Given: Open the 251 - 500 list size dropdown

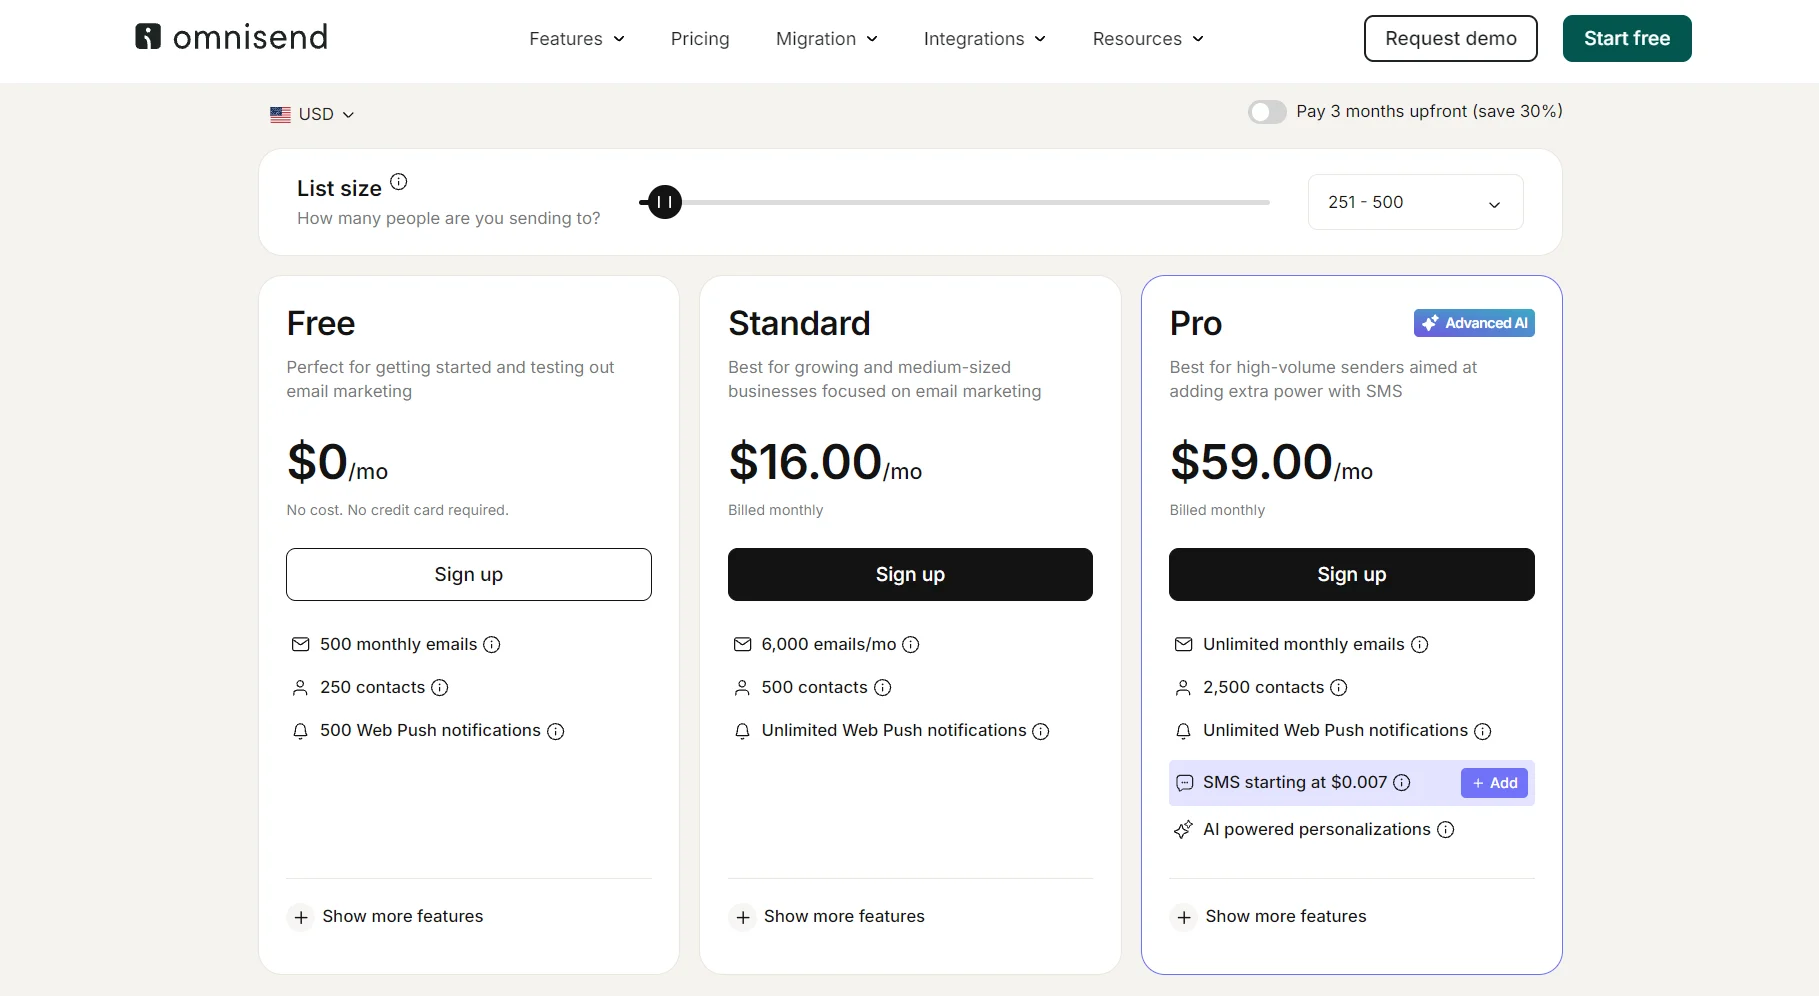Looking at the screenshot, I should tap(1415, 202).
